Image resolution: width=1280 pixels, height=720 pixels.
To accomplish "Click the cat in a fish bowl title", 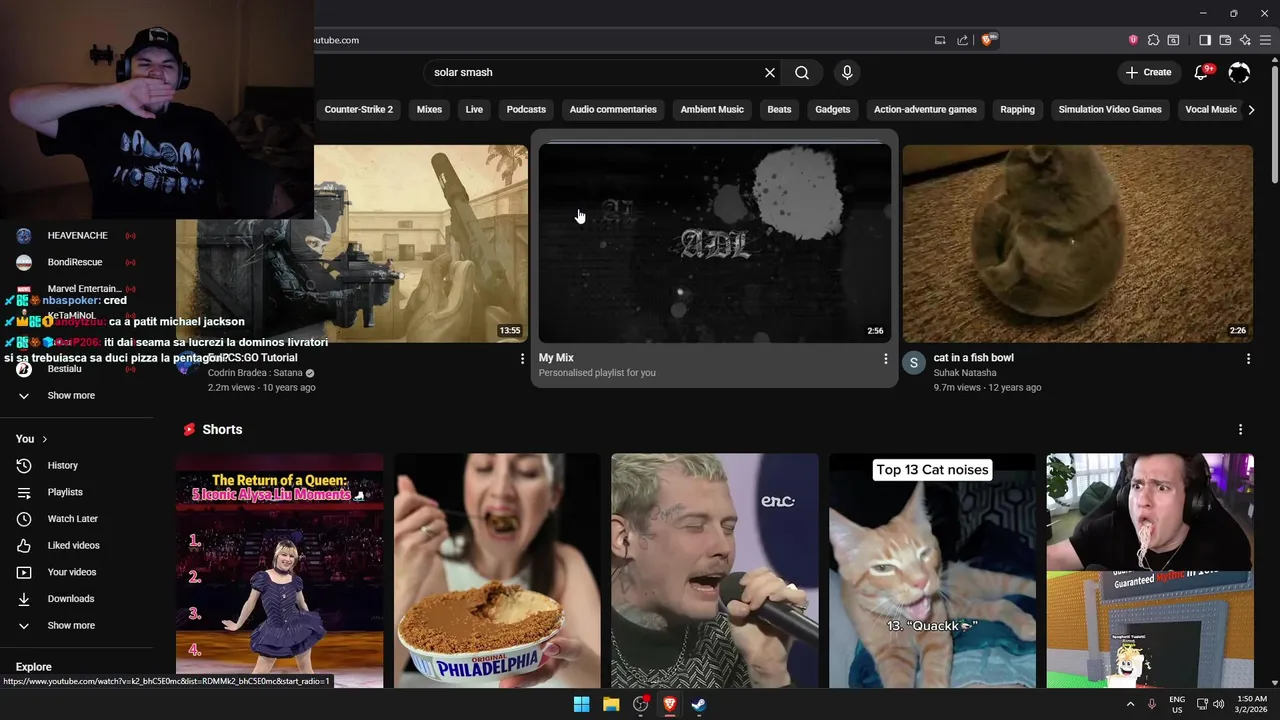I will tap(973, 358).
